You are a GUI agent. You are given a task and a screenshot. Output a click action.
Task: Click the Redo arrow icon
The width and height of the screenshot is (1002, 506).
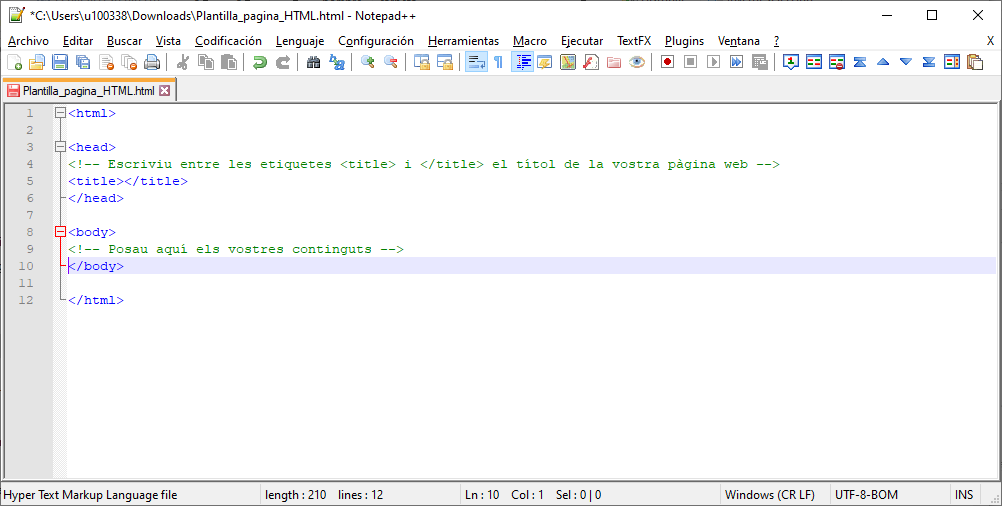point(282,62)
